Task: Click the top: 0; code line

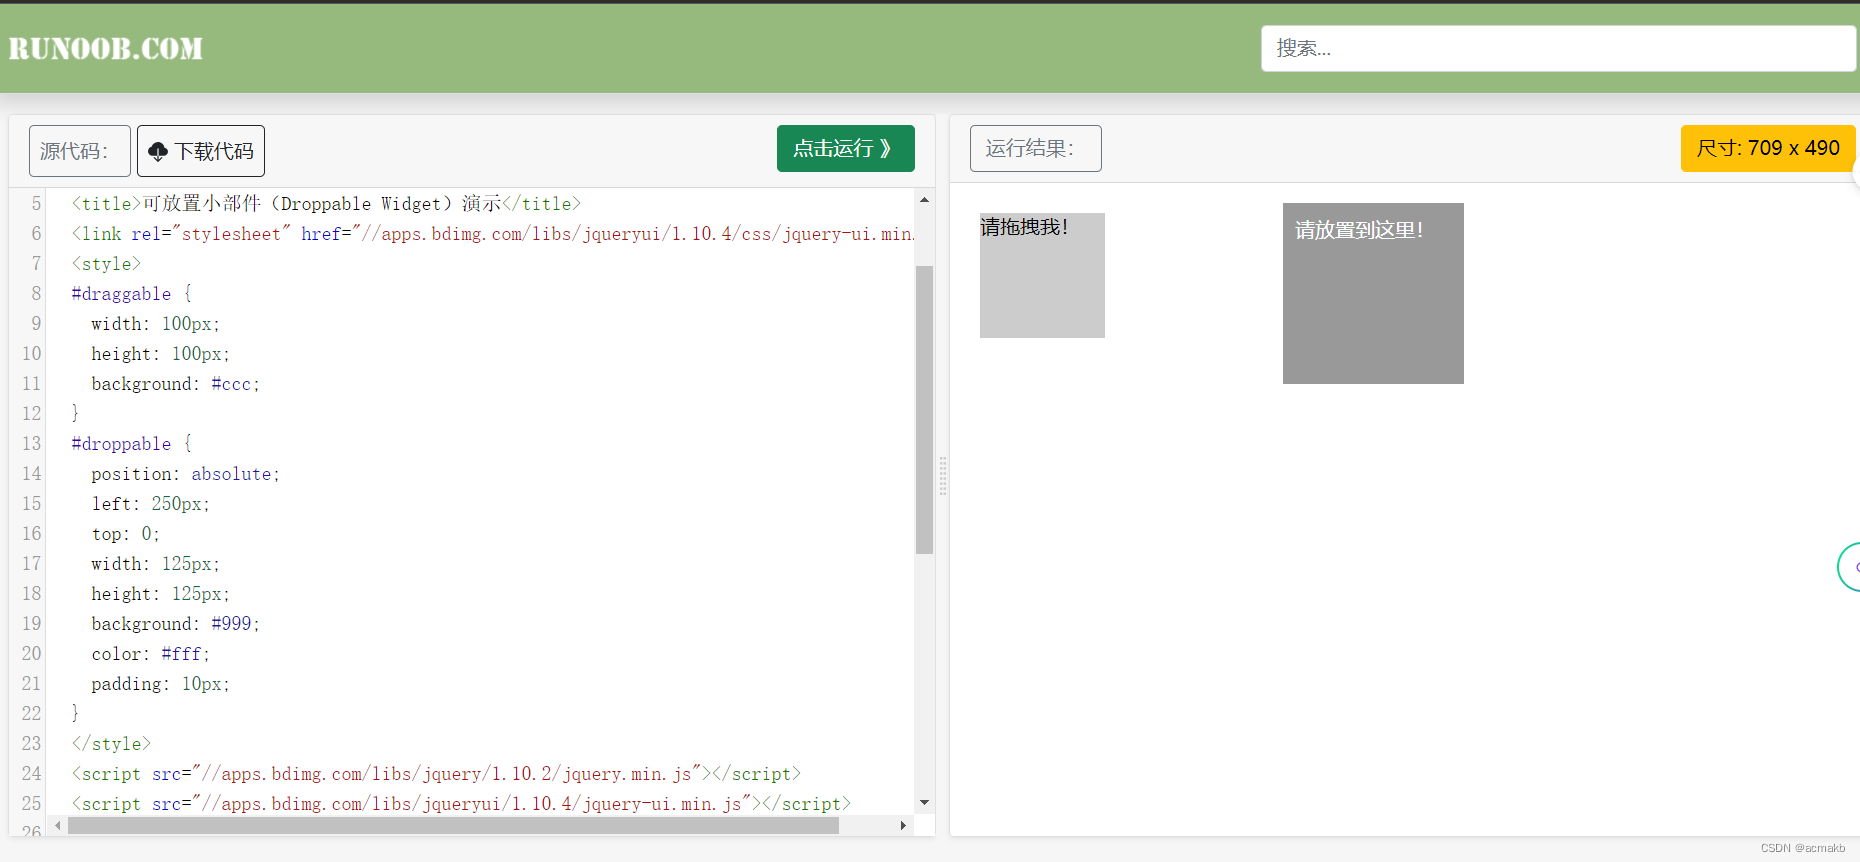Action: coord(125,533)
